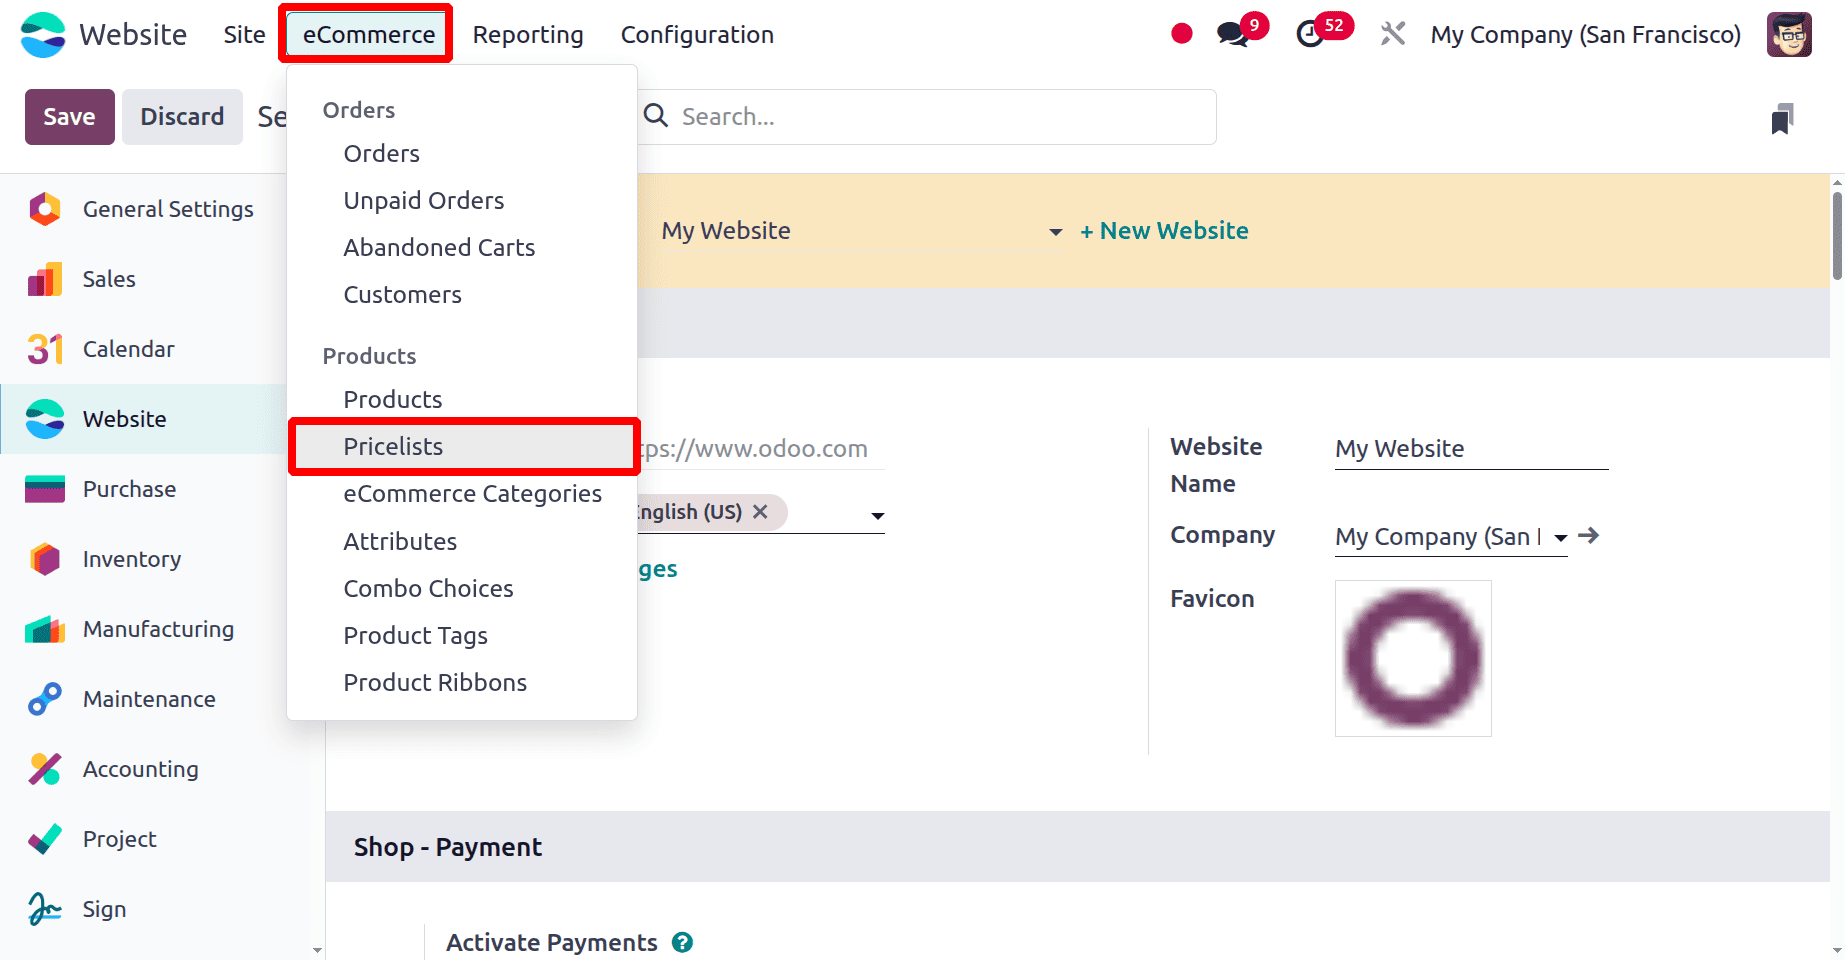Close the eCommerce menu in the navbar
Screen dimensions: 1845x960
pyautogui.click(x=368, y=35)
